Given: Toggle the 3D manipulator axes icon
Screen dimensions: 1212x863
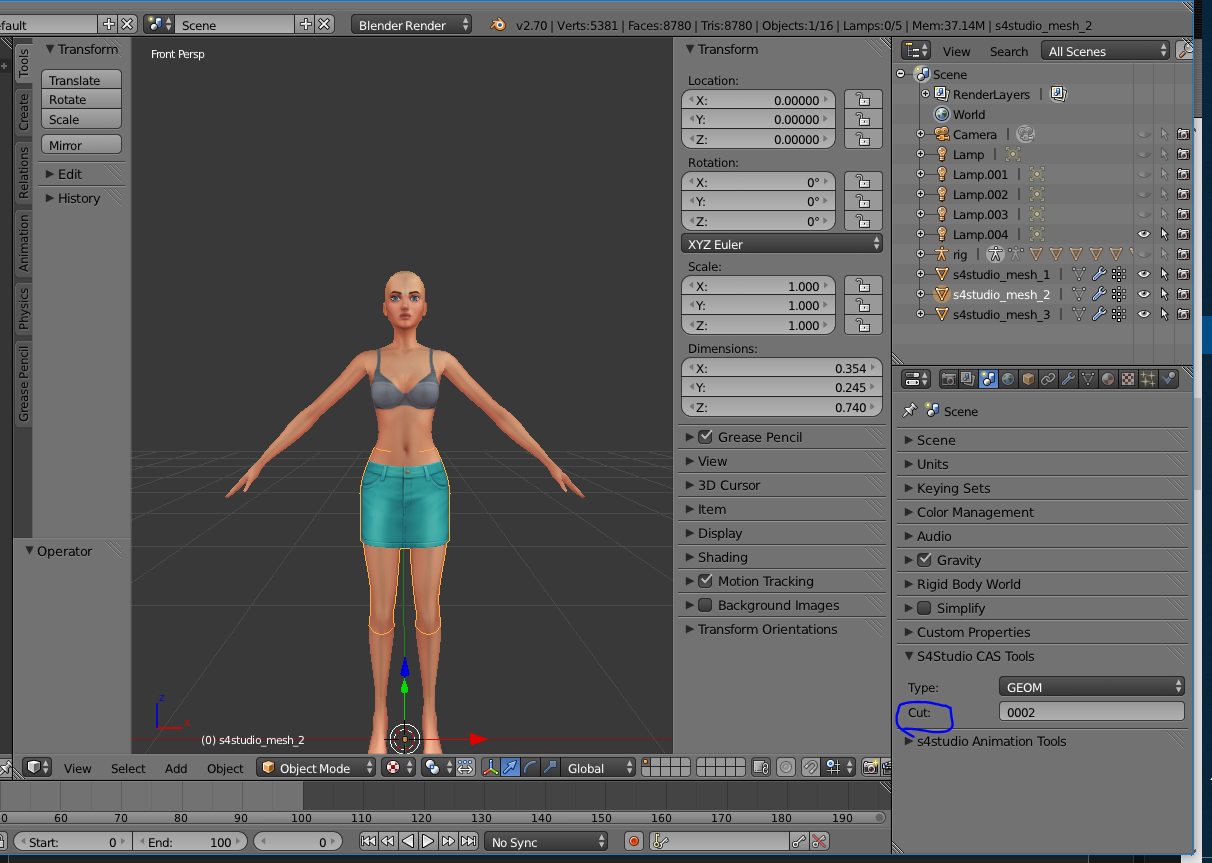Looking at the screenshot, I should pos(490,767).
